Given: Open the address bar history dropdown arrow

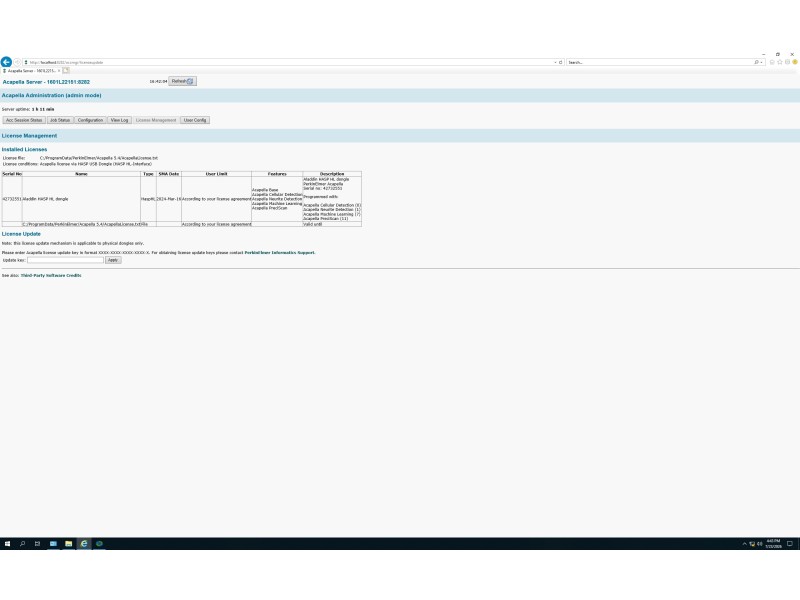Looking at the screenshot, I should coord(555,62).
